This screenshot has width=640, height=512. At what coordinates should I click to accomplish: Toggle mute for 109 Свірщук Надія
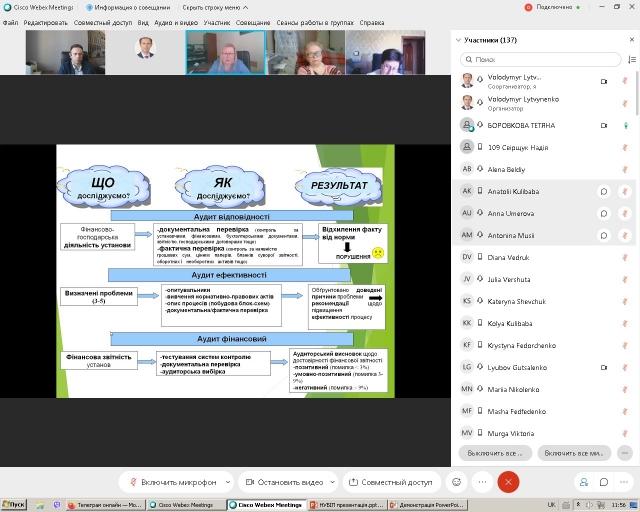tap(625, 147)
